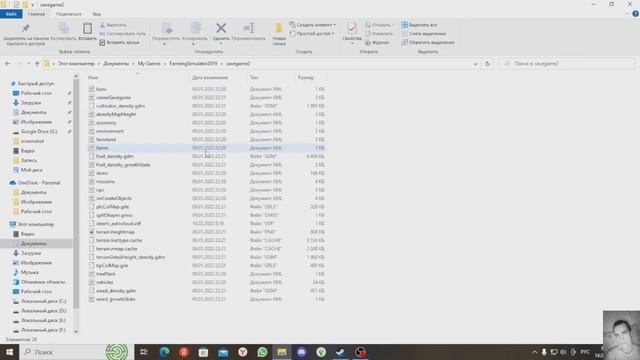
Task: Click Paste shortcut (Вставить ярлык) command
Action: (119, 42)
